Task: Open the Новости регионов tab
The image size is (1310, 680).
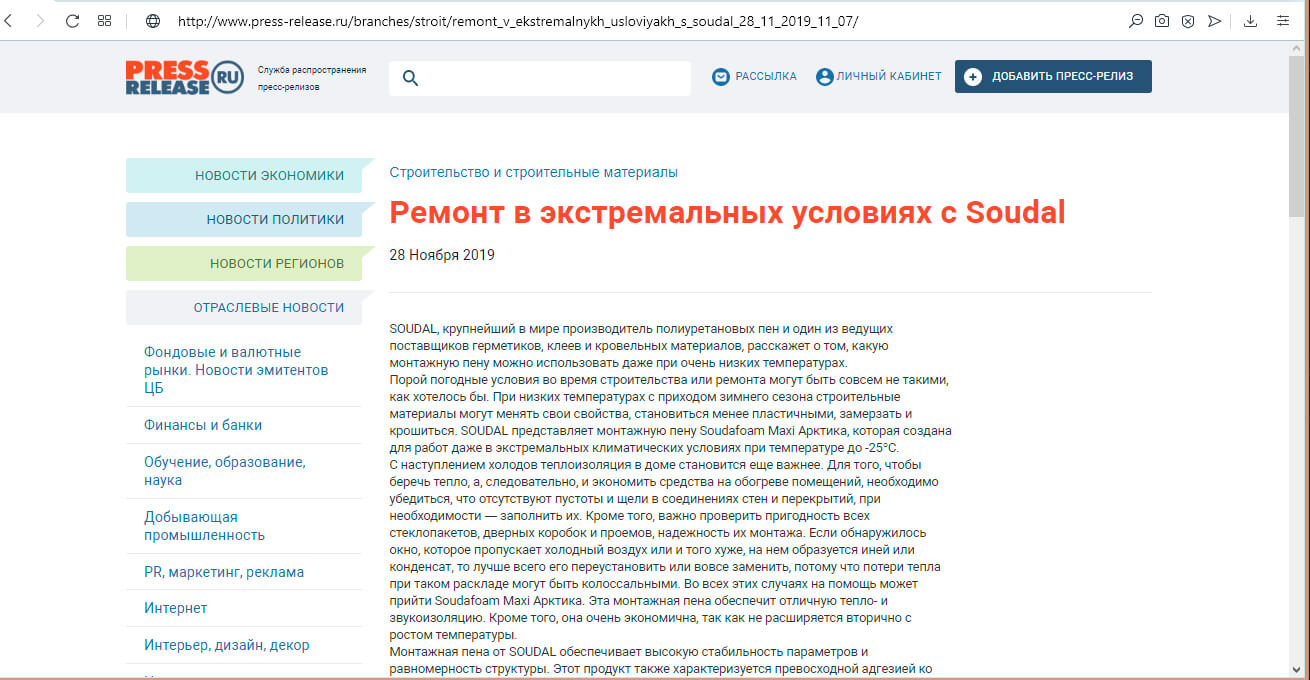Action: [244, 263]
